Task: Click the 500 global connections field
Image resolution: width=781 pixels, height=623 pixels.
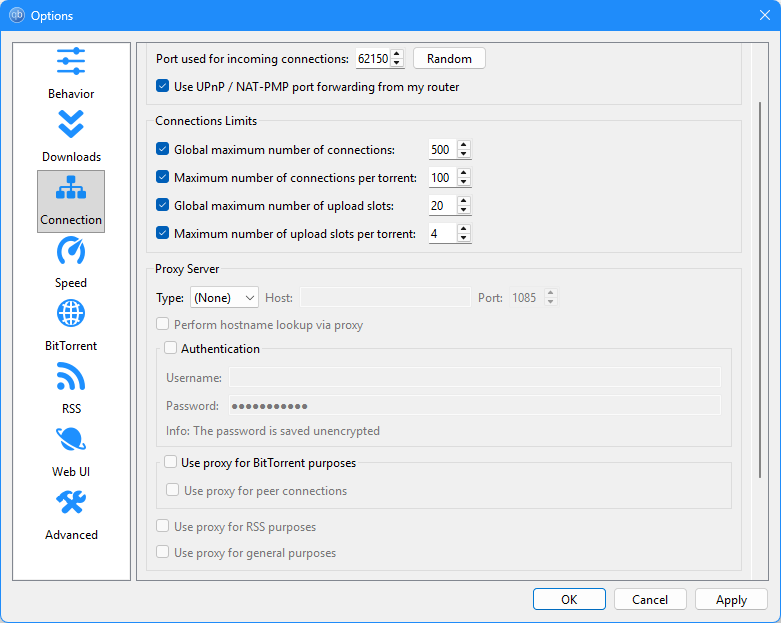Action: [443, 149]
